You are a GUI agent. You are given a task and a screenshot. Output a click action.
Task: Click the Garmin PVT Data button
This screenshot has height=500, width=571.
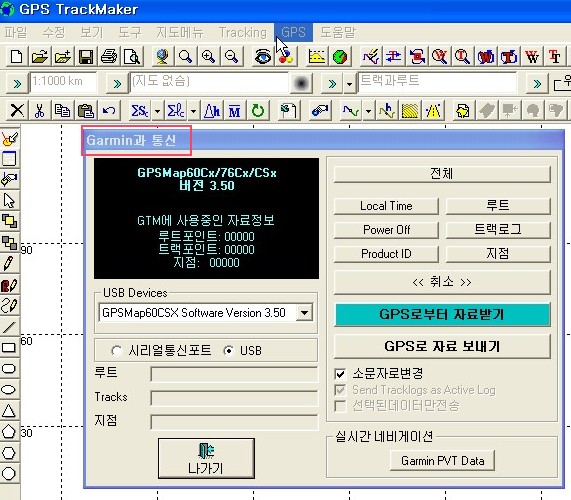[x=442, y=461]
